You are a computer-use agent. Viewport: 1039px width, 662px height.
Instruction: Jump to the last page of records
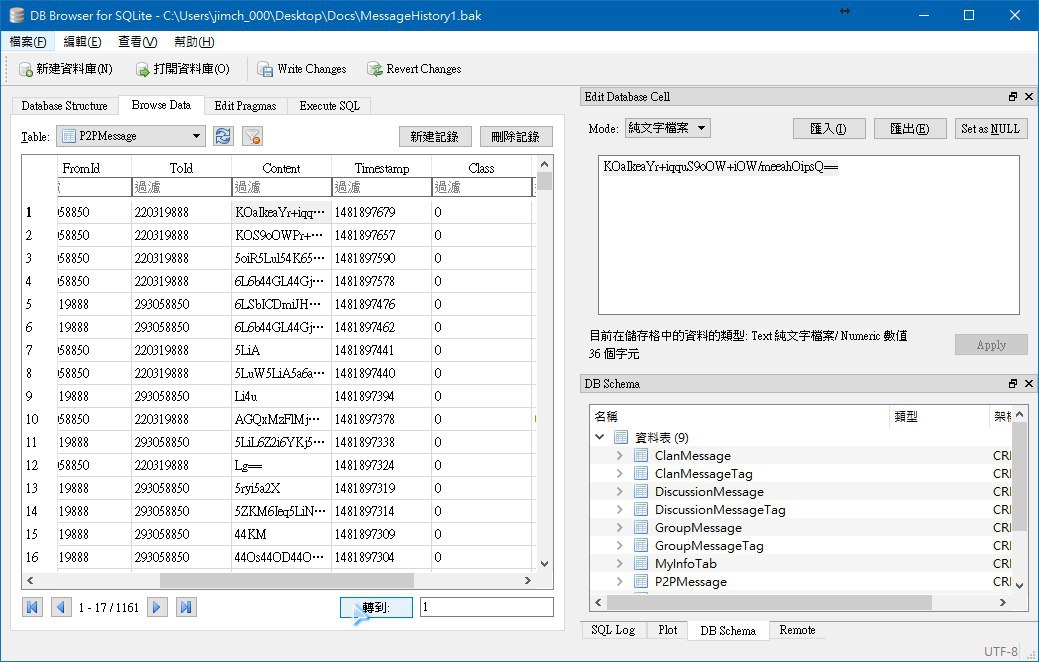point(185,607)
